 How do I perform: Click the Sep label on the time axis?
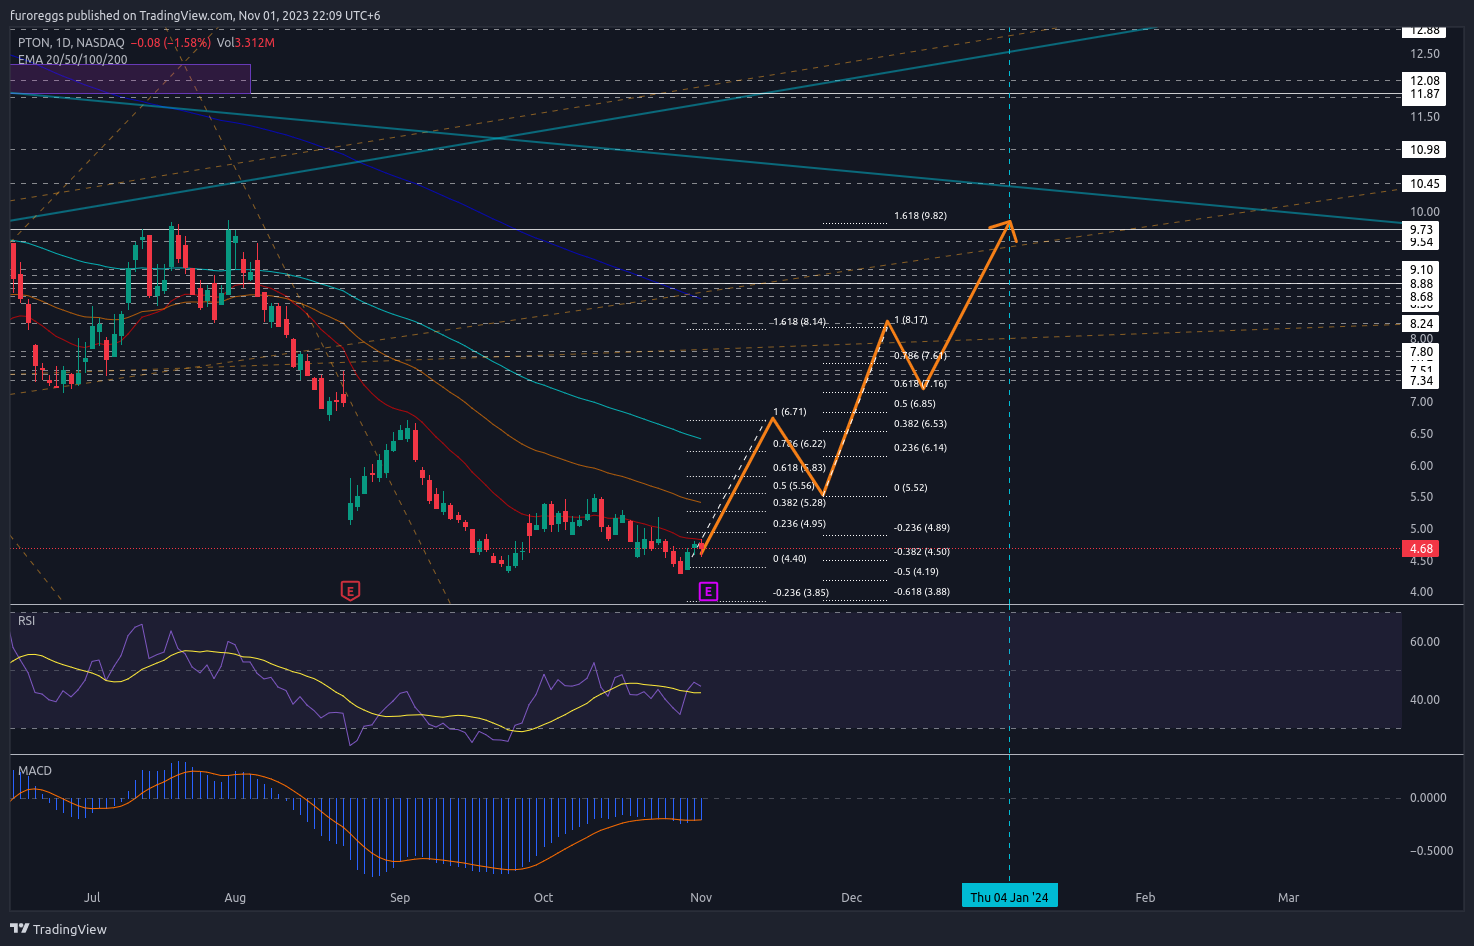coord(400,898)
